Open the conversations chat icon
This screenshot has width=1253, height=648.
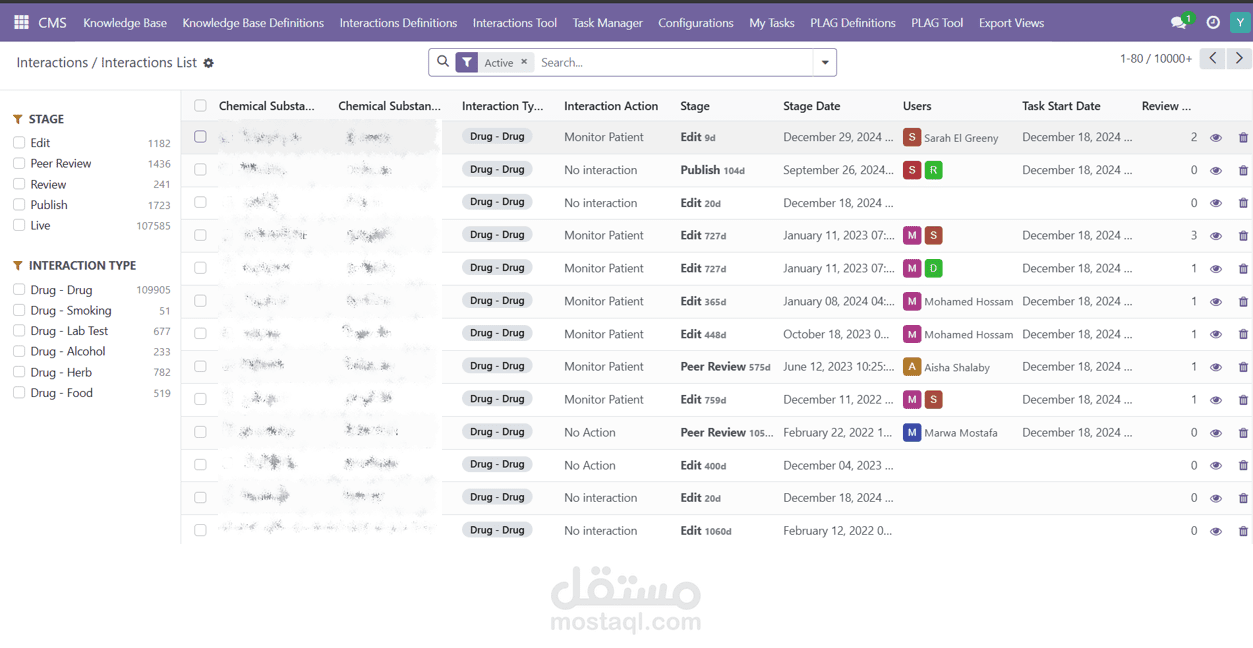[x=1180, y=22]
